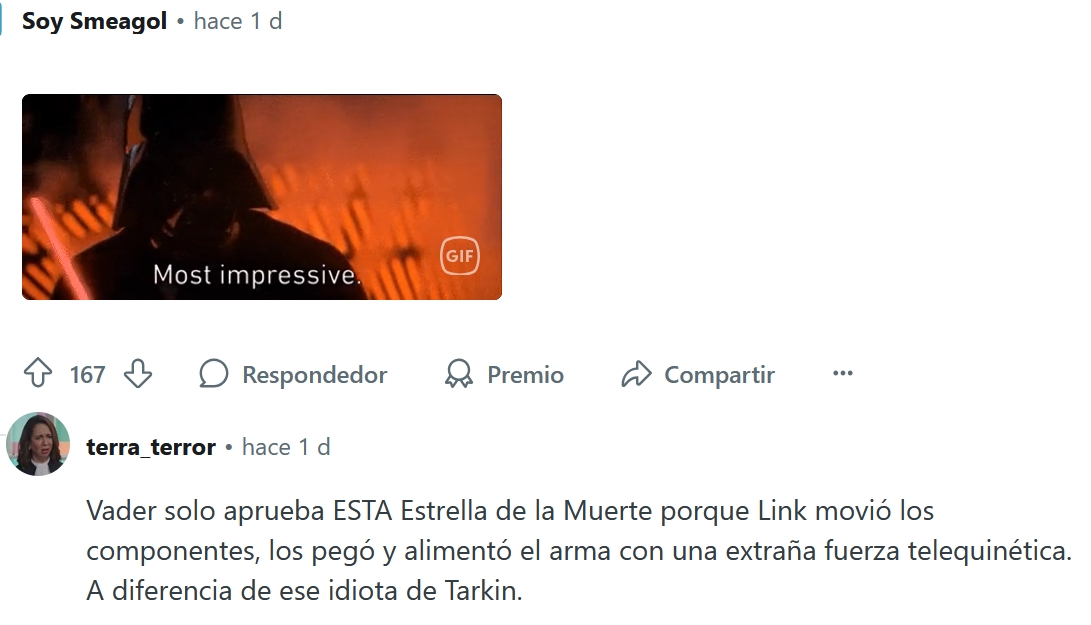Screen dimensions: 1091x625
Task: Click the Compartir share arrow icon
Action: pos(636,374)
